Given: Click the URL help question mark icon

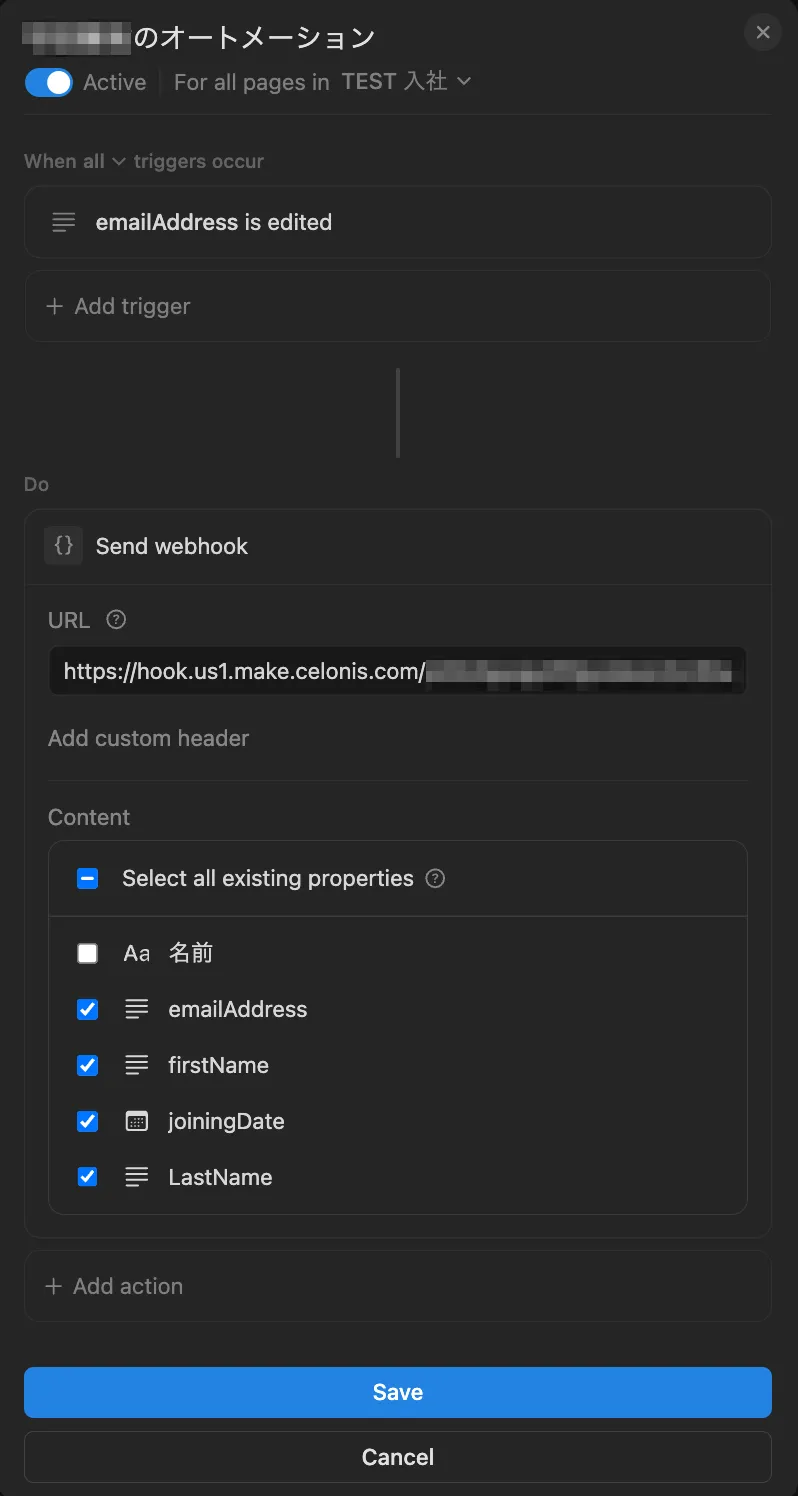Looking at the screenshot, I should point(116,620).
